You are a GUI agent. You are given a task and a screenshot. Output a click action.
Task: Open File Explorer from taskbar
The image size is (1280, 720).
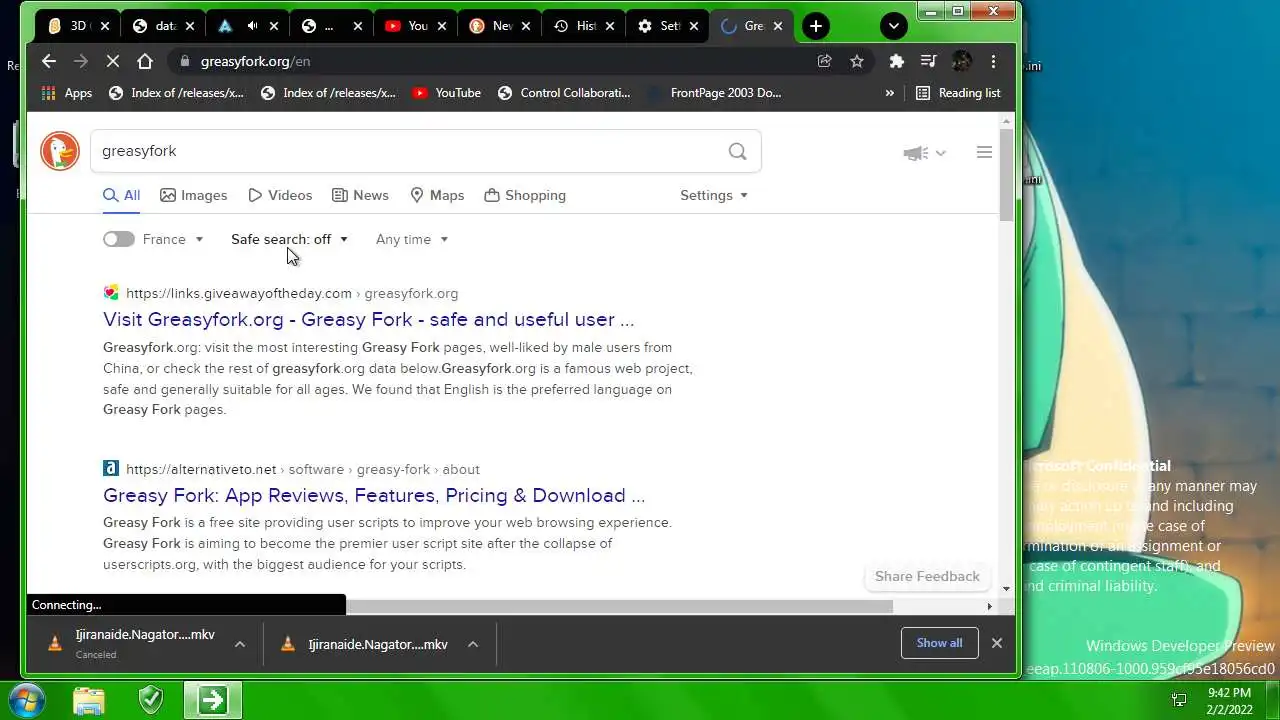[x=89, y=699]
